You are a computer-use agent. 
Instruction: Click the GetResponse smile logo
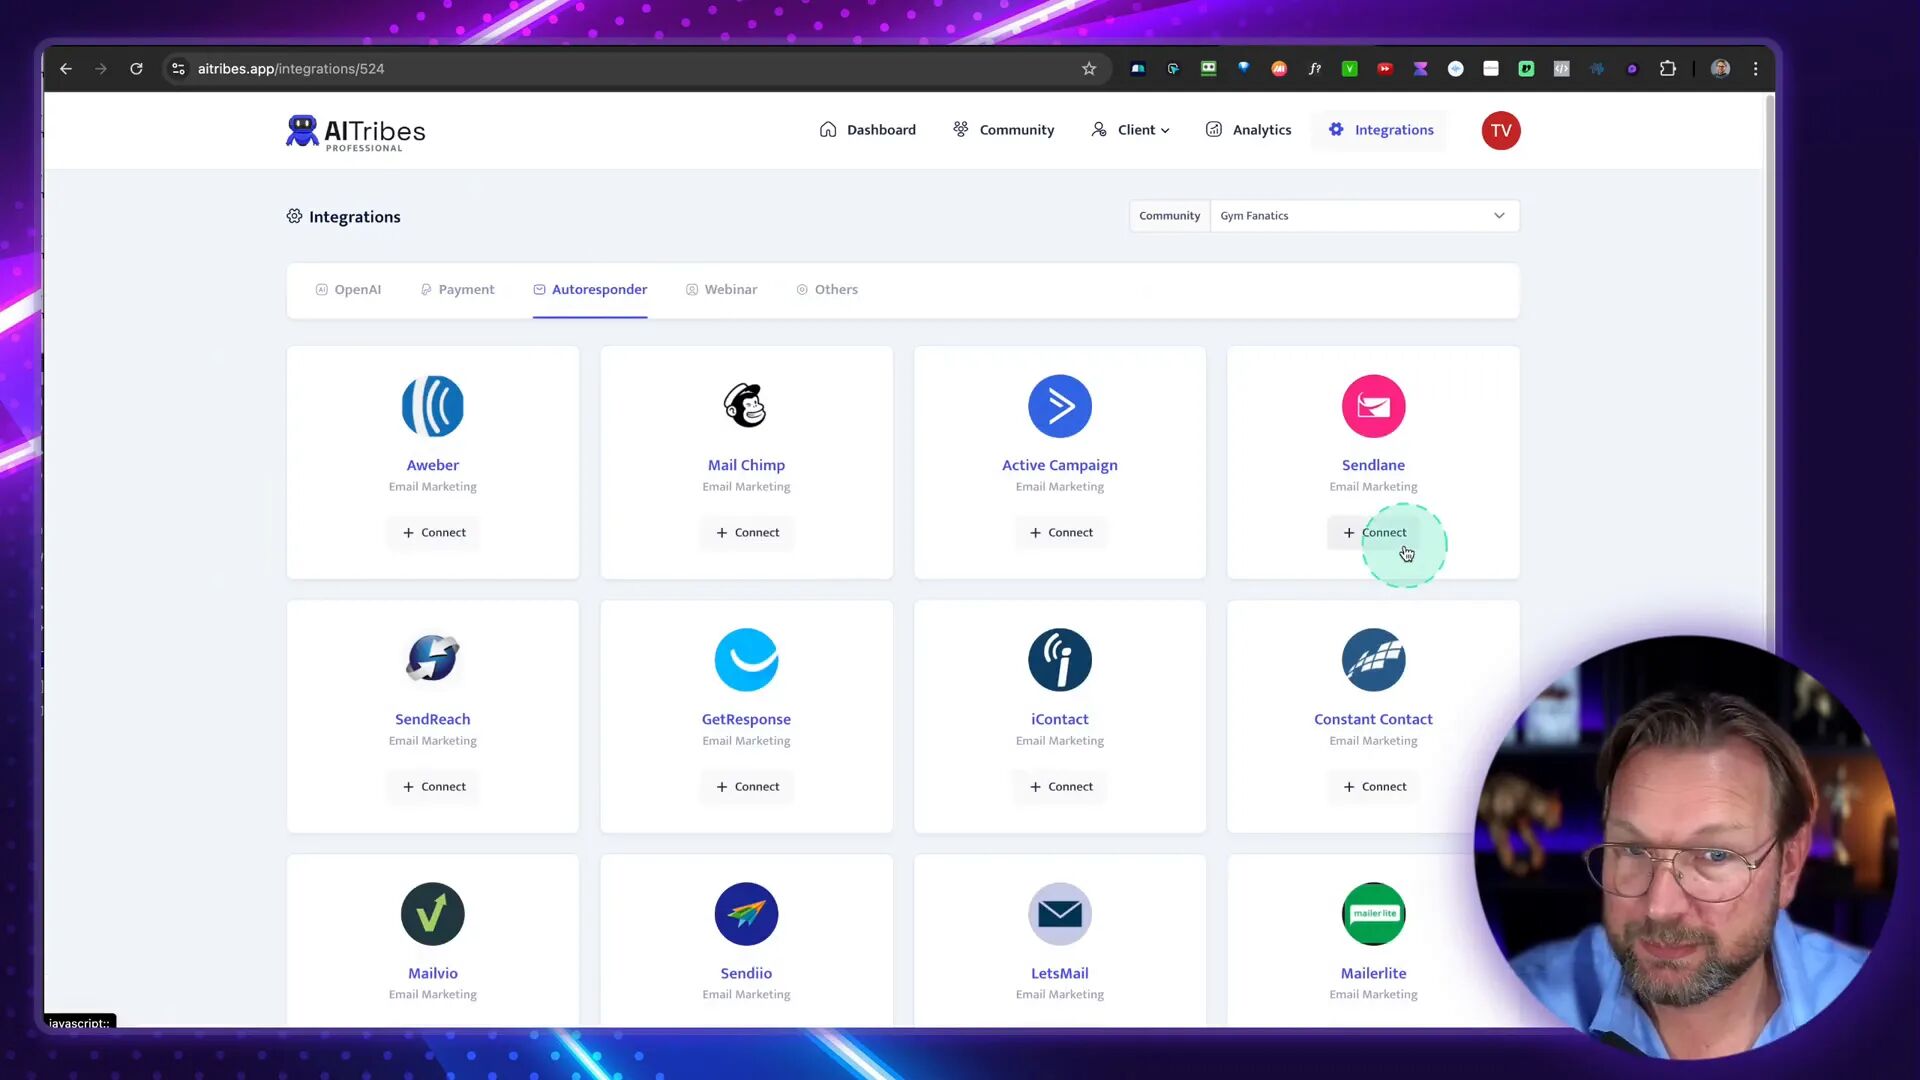746,660
